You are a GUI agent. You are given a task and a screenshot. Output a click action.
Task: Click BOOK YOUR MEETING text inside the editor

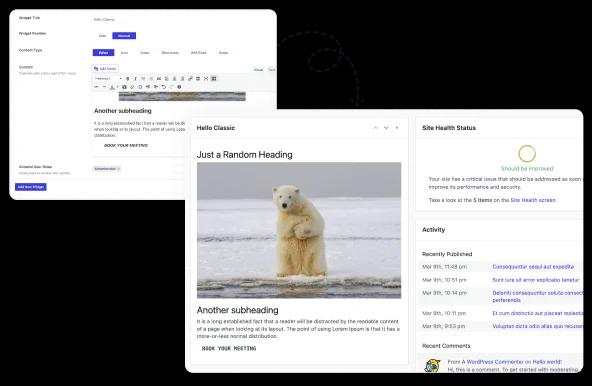(x=126, y=145)
